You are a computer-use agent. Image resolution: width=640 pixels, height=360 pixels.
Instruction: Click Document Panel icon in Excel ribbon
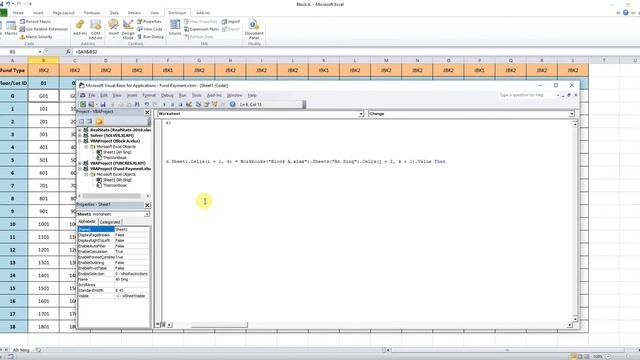tap(253, 29)
